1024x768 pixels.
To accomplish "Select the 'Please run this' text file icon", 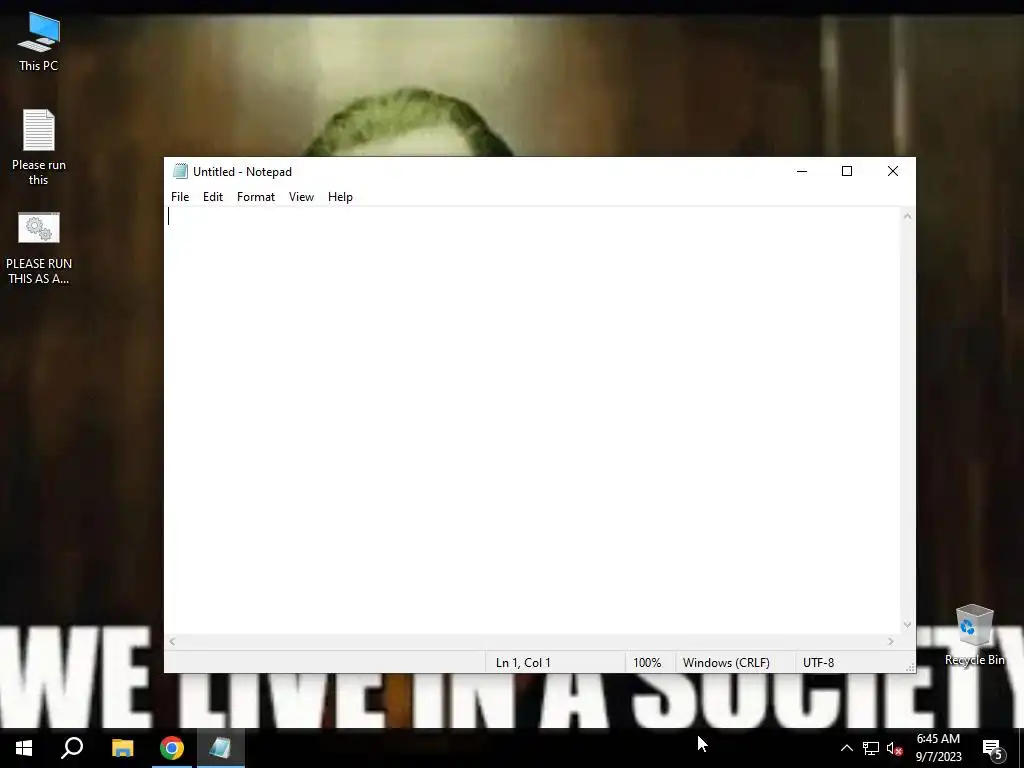I will [39, 148].
